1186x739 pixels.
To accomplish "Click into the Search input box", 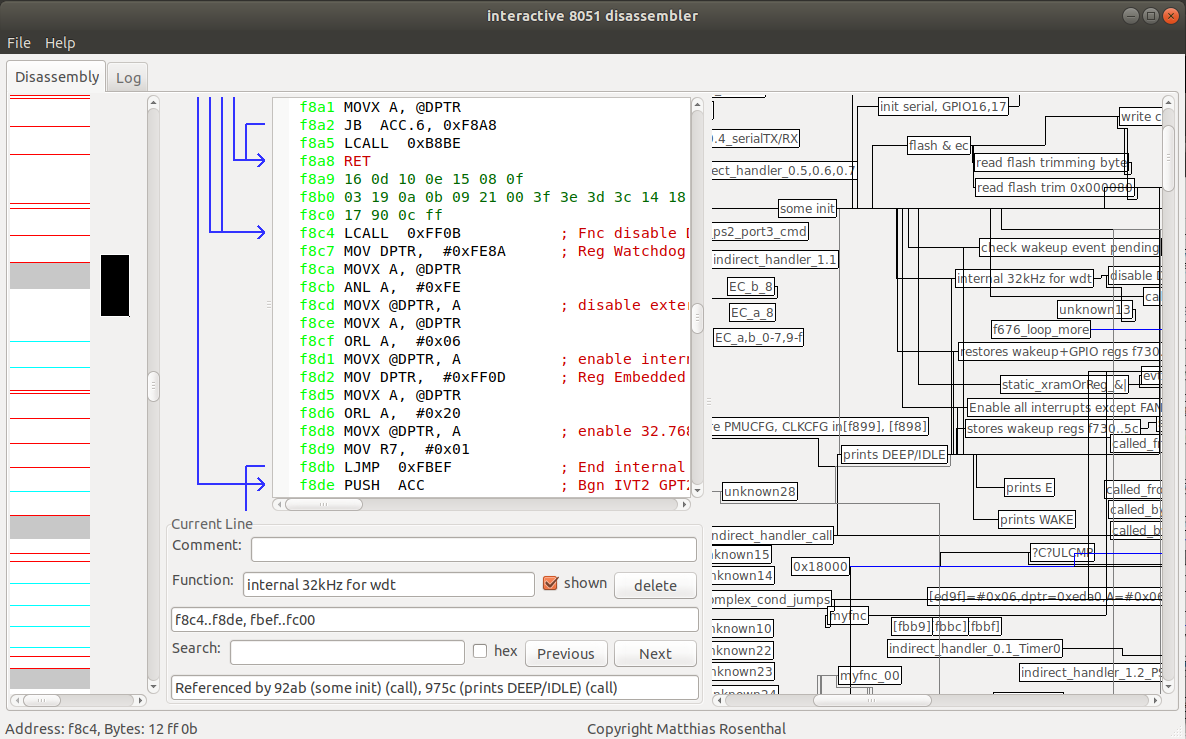I will [346, 652].
